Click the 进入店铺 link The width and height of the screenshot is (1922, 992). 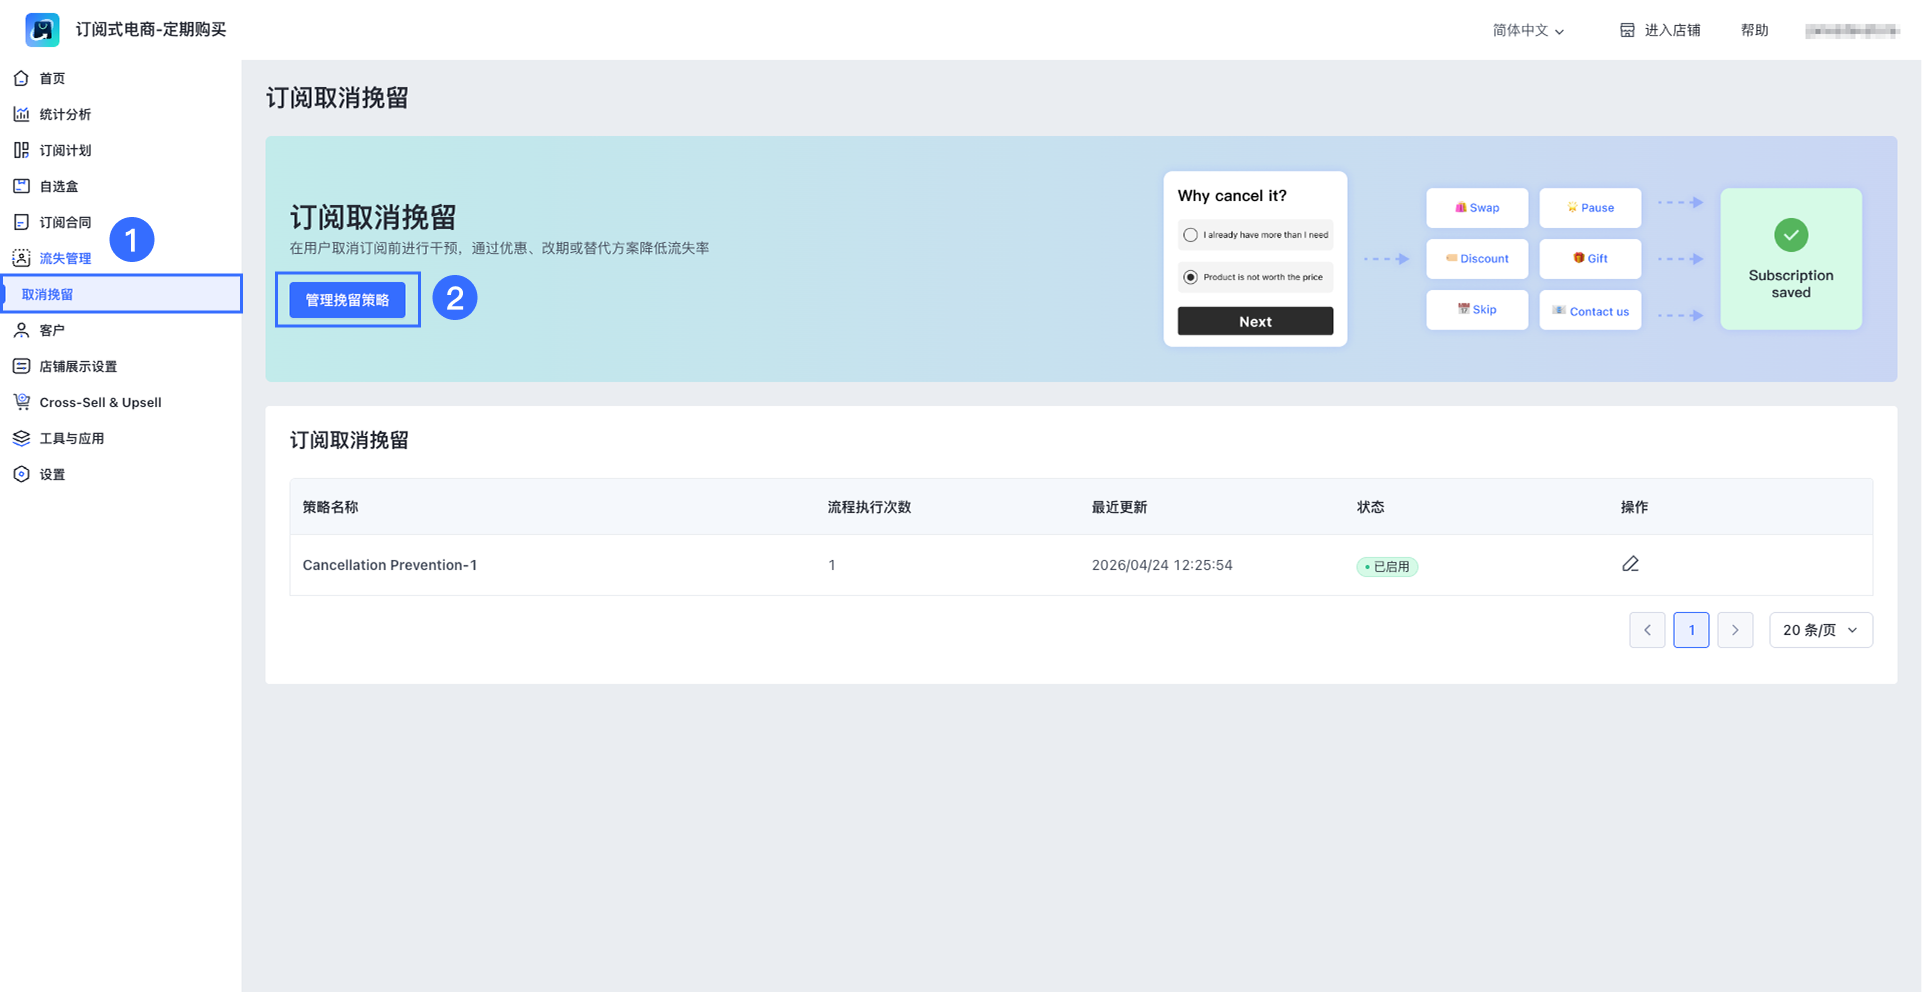1660,30
